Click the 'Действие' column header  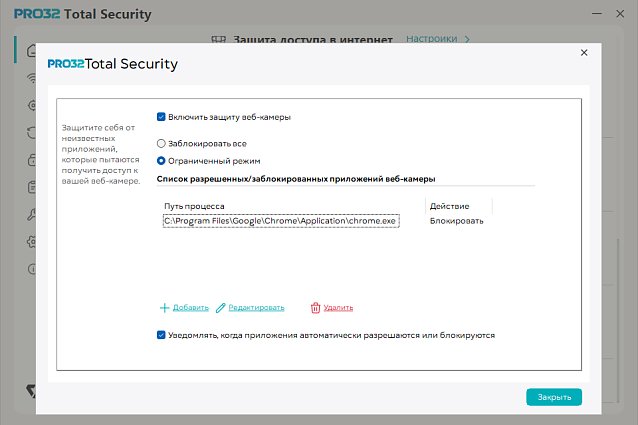coord(450,206)
